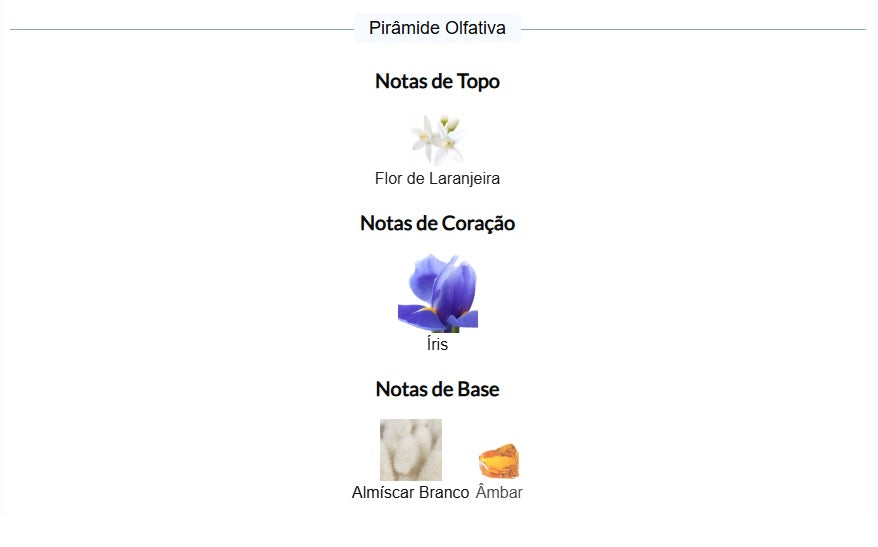Click the word Laranjeira under the blossom
Viewport: 878px width, 547px height.
point(464,179)
